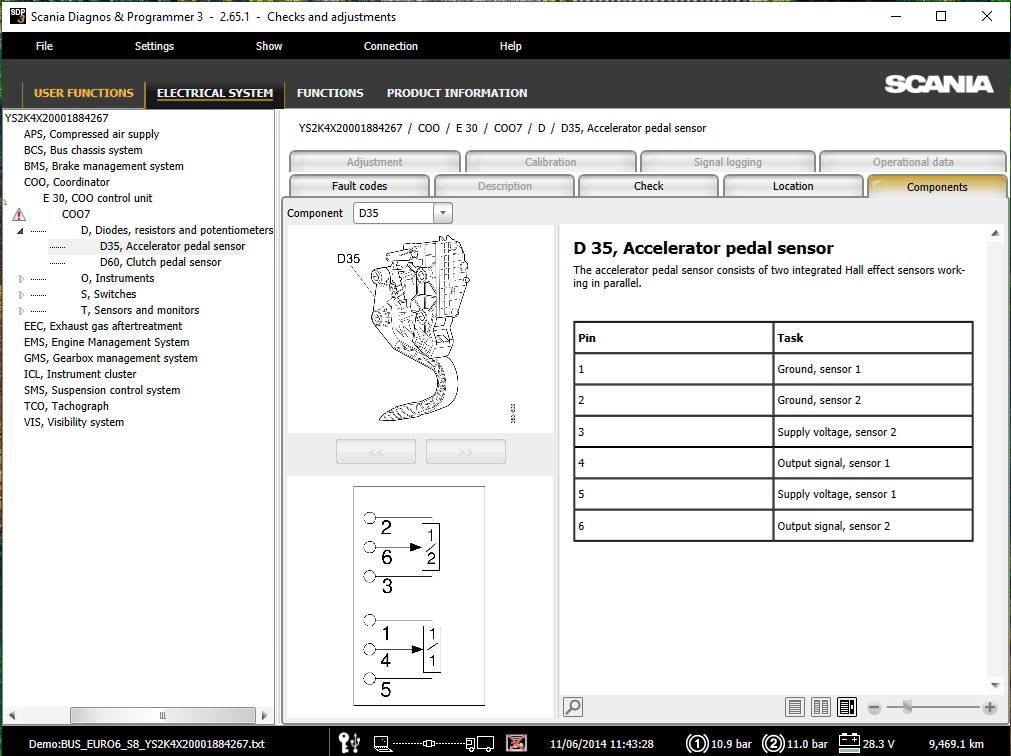Screen dimensions: 1011x756
Task: Click the zoom in plus icon
Action: point(990,708)
